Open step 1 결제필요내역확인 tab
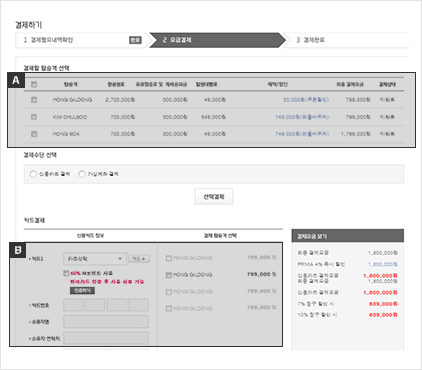 tap(80, 40)
